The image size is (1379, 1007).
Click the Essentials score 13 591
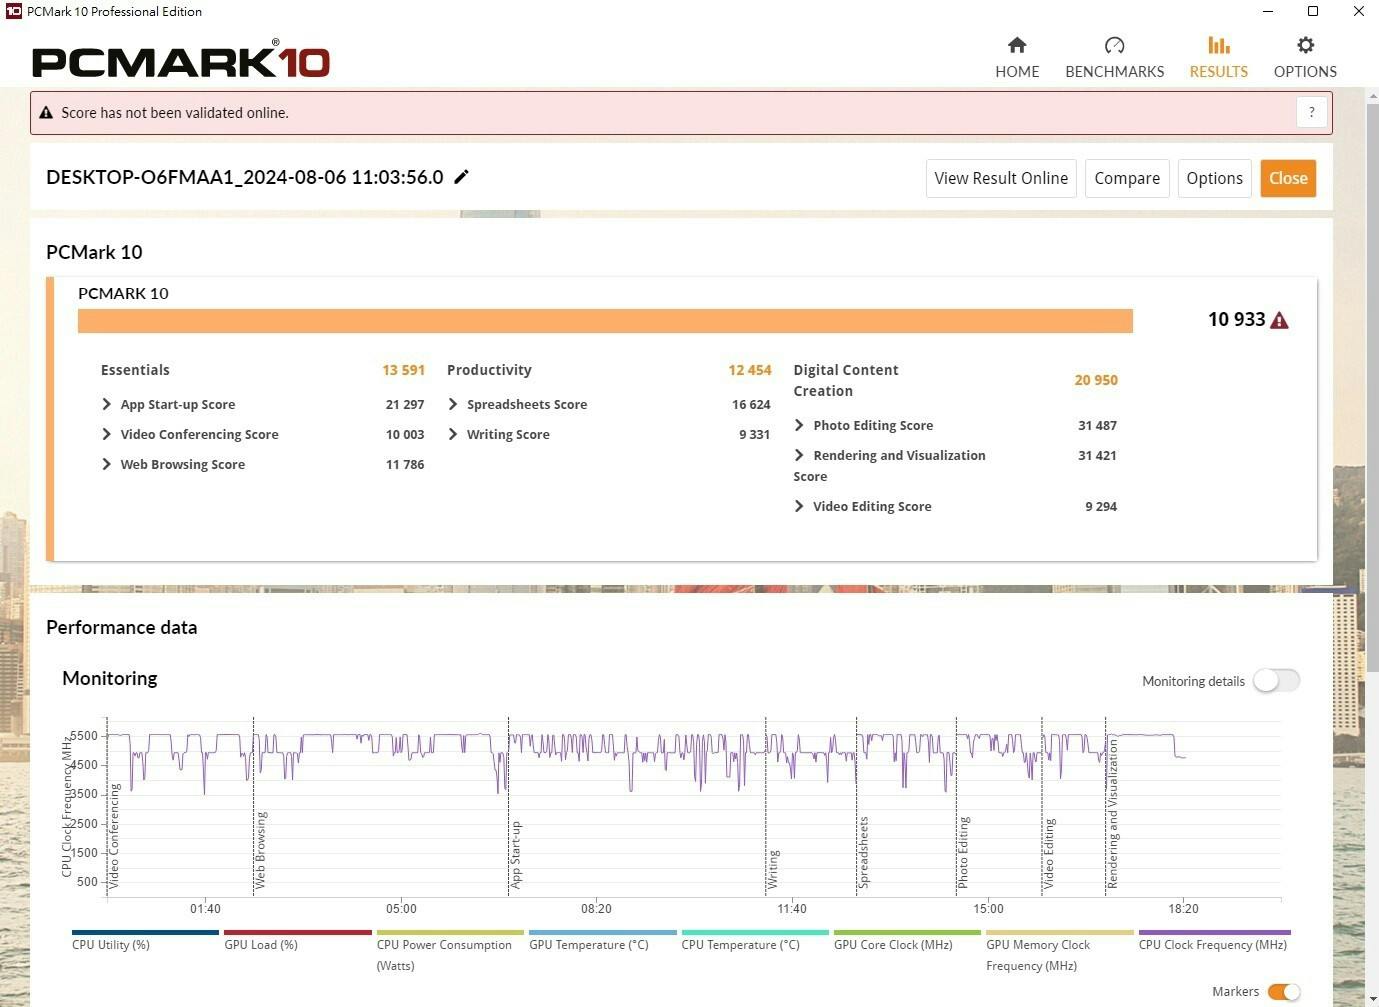click(403, 370)
